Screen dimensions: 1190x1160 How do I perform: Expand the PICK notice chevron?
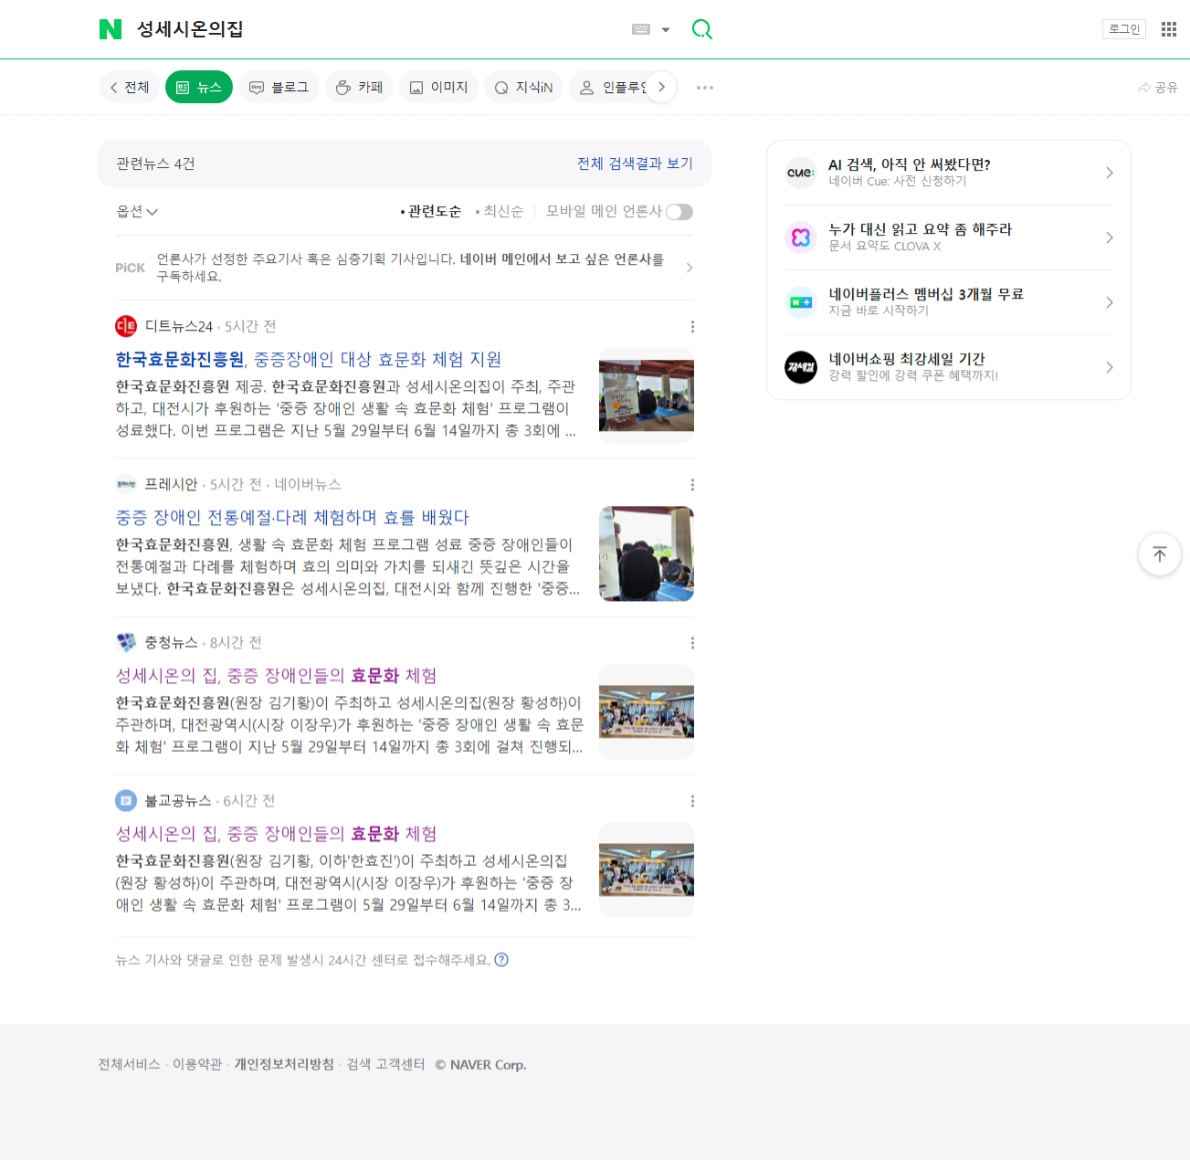pos(689,267)
